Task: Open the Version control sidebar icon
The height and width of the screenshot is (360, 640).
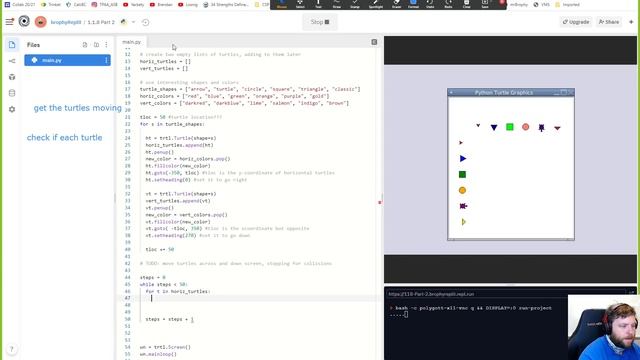Action: tap(12, 61)
